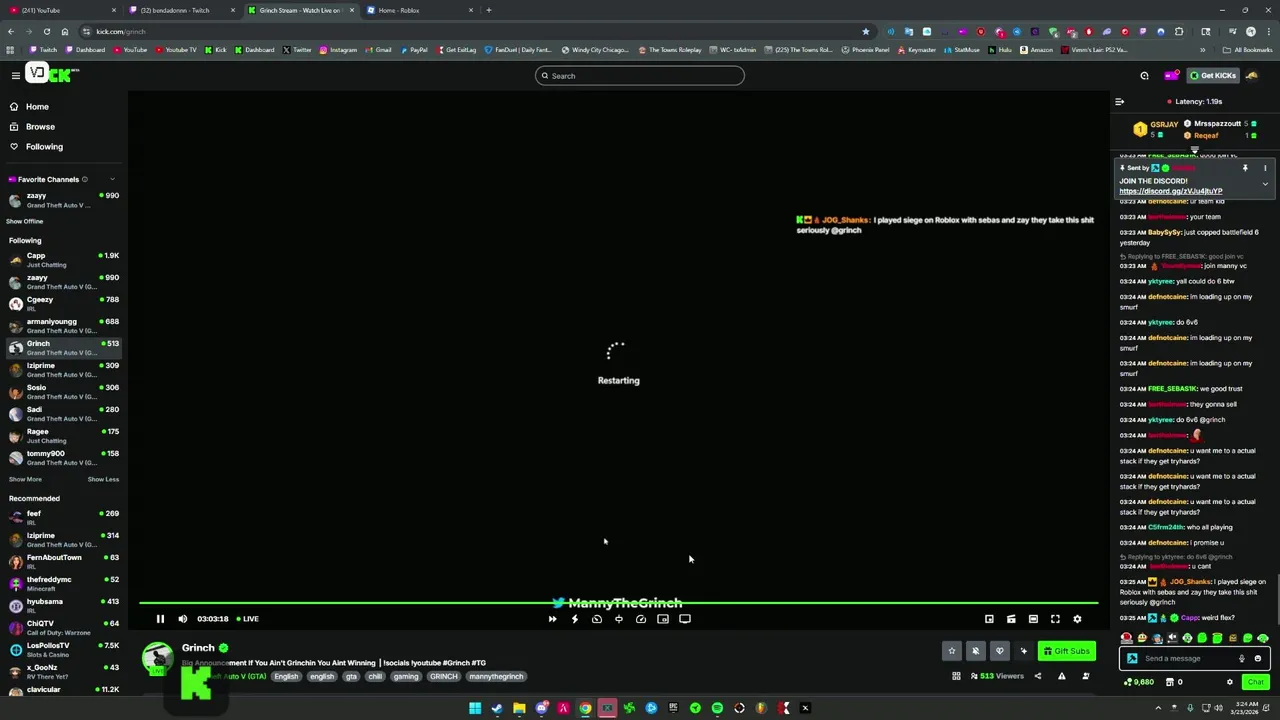This screenshot has width=1280, height=720.
Task: Open the discord.gg link in pinned message
Action: pyautogui.click(x=1170, y=191)
